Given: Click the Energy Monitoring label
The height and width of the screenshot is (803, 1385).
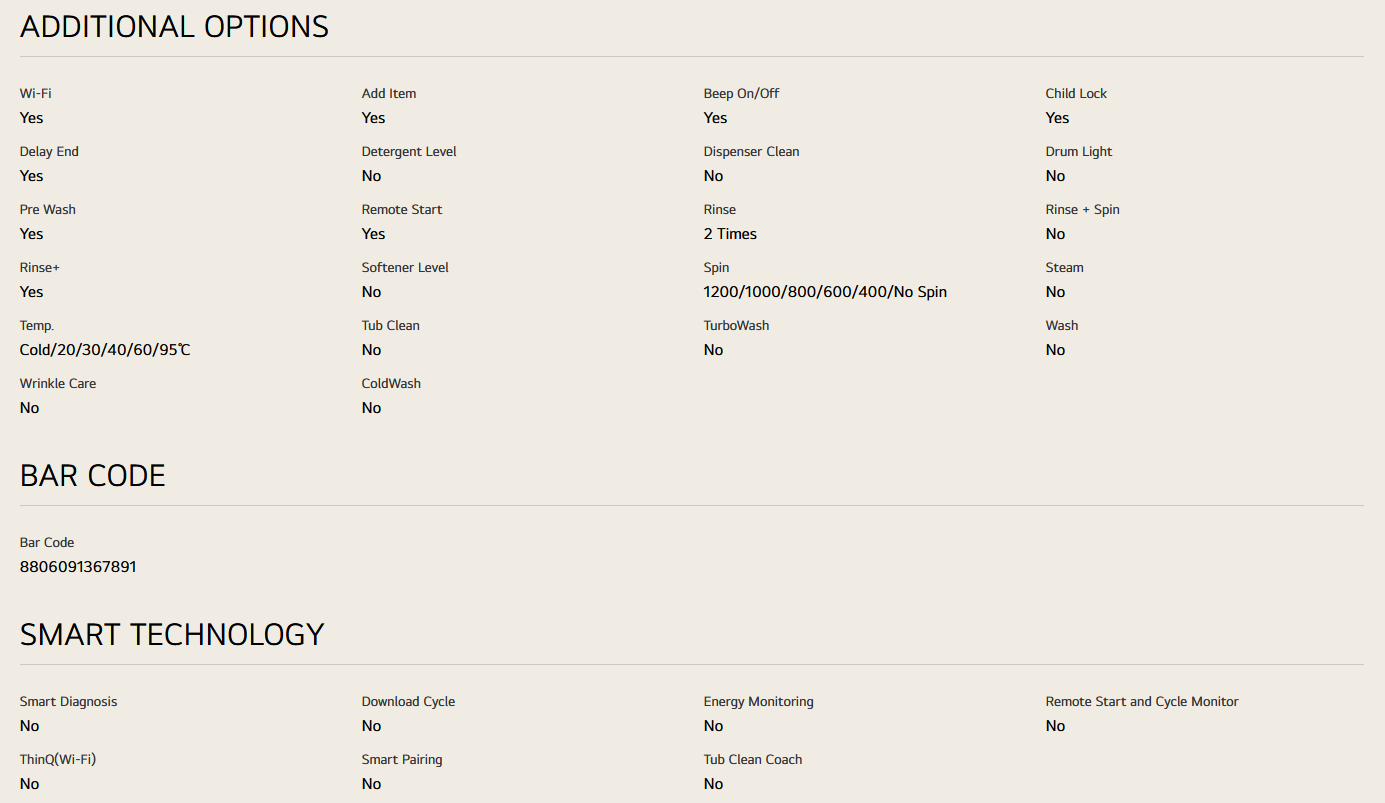Looking at the screenshot, I should click(x=758, y=702).
